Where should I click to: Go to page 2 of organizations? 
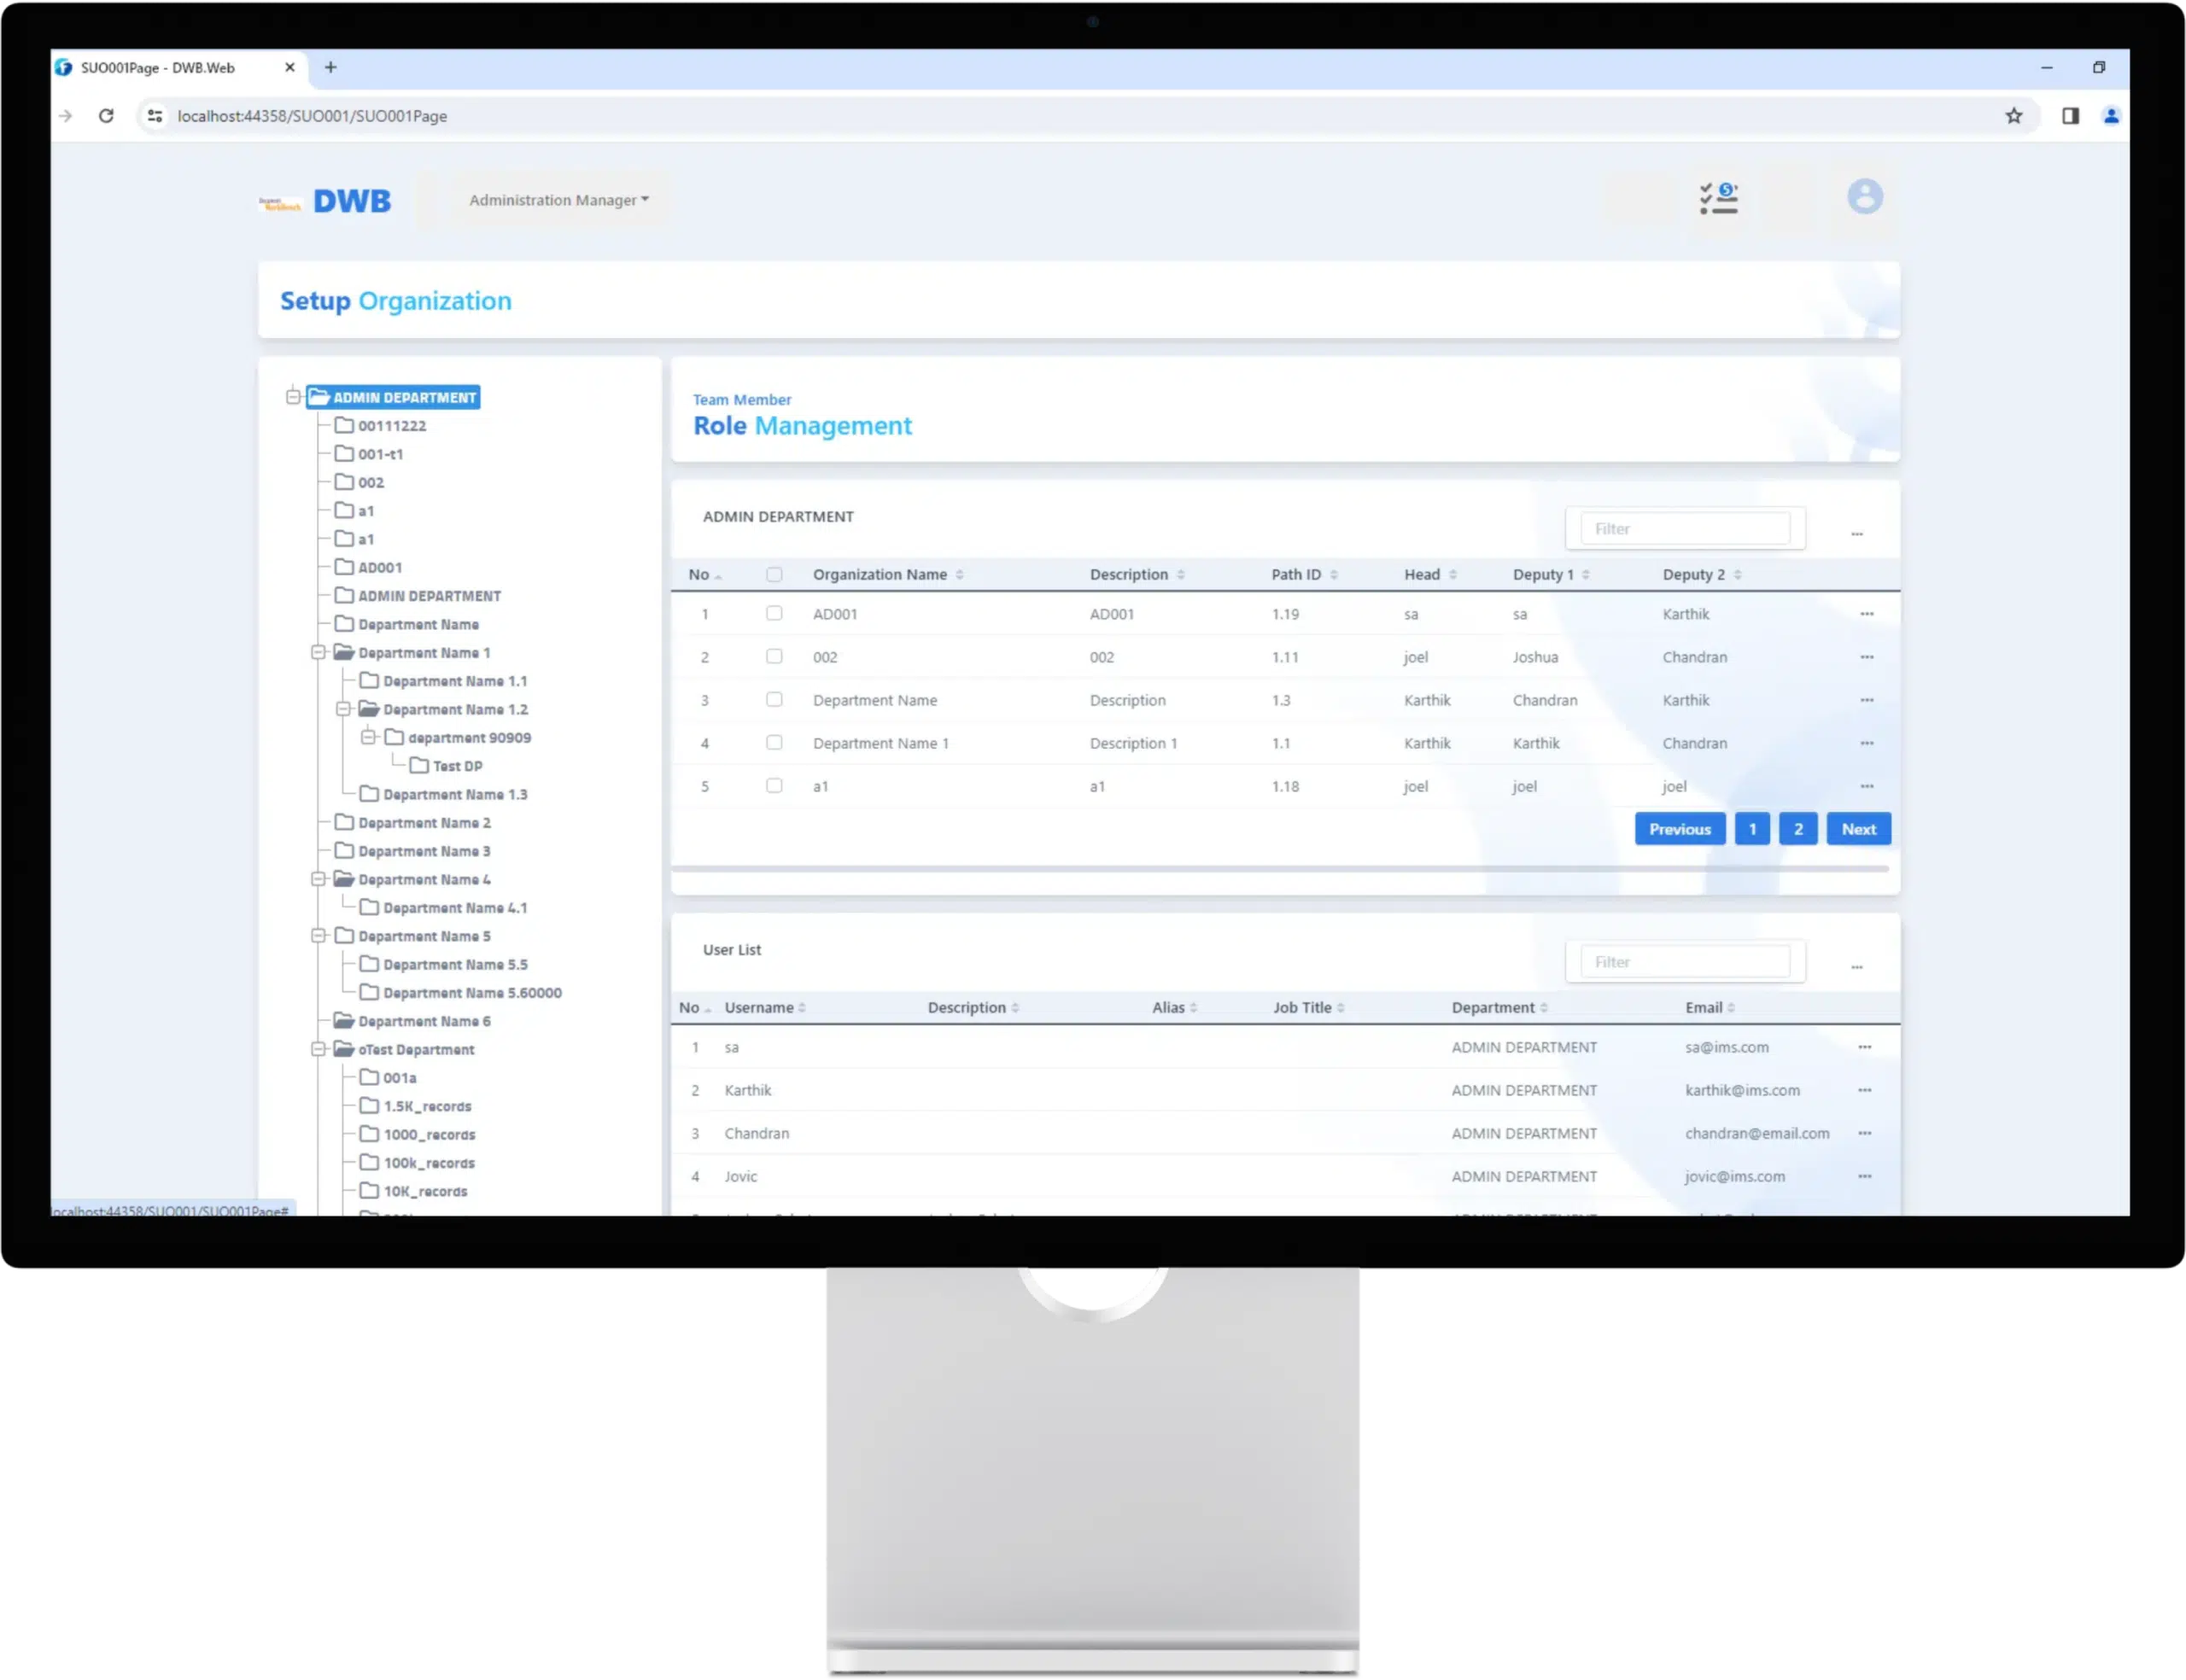[1797, 829]
